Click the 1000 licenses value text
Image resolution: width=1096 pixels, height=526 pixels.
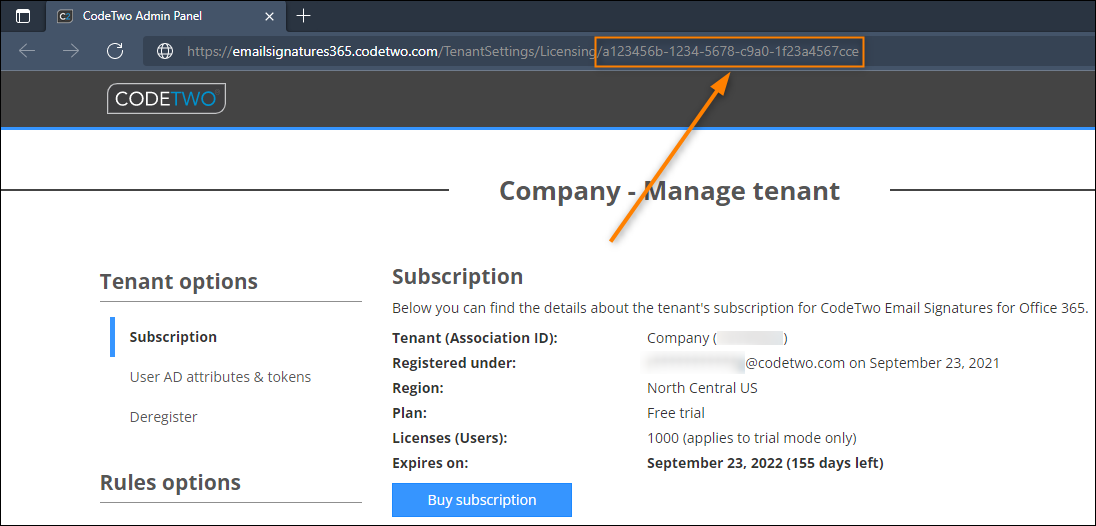752,439
